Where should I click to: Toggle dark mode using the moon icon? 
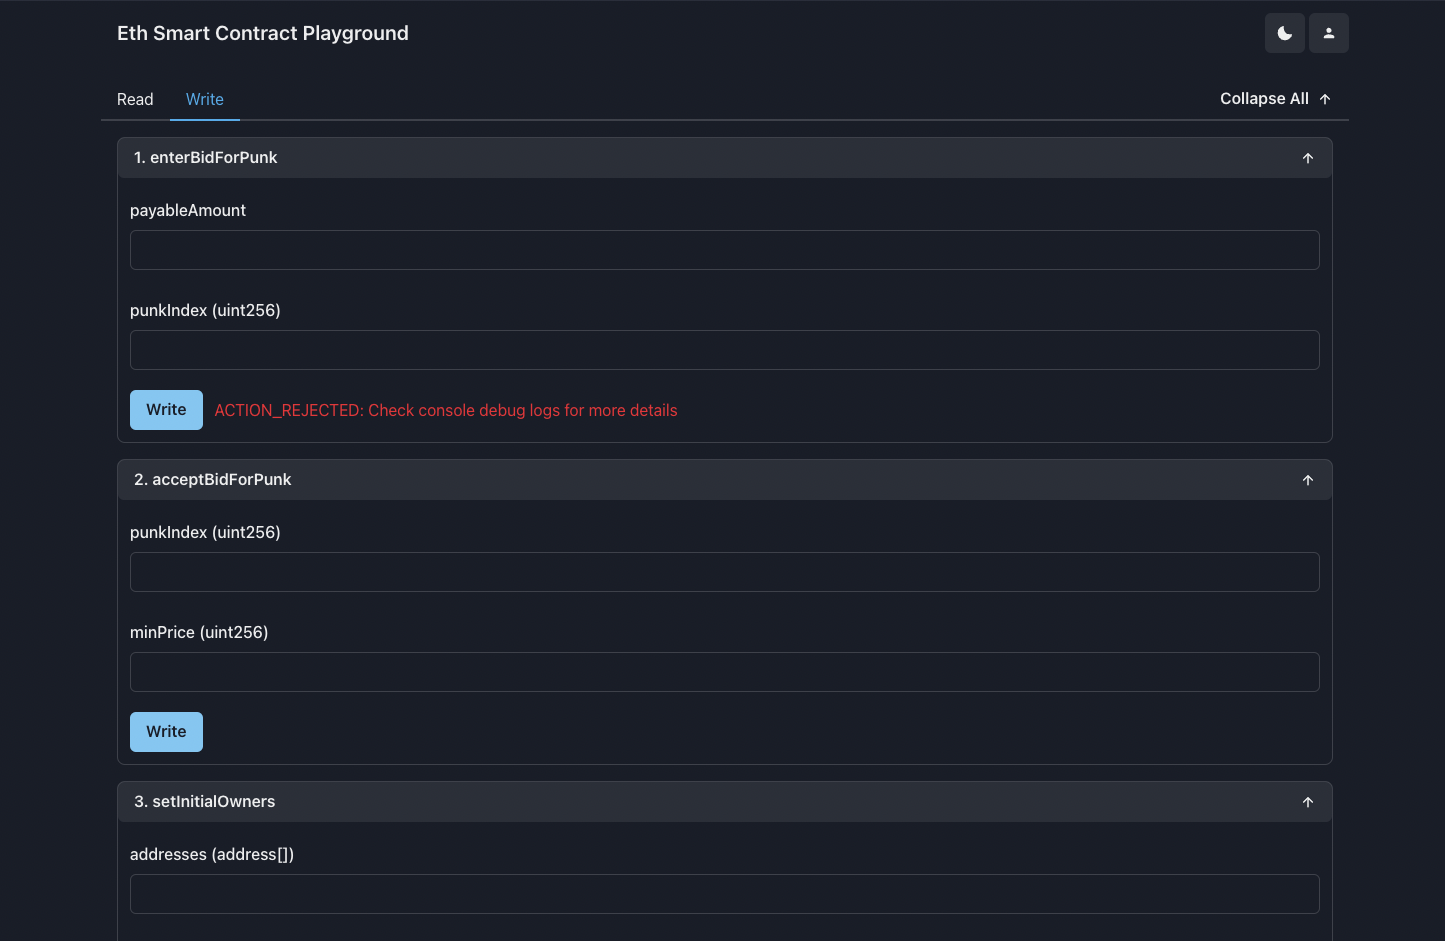point(1284,33)
